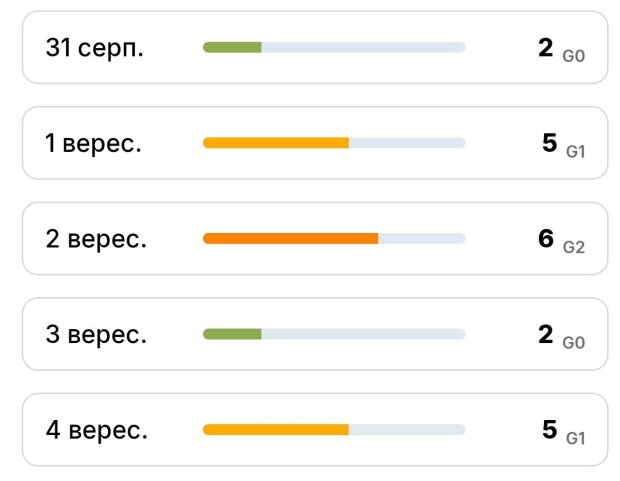Click the G1 label on 1 верес.
Viewport: 620px width, 481px height.
point(575,152)
